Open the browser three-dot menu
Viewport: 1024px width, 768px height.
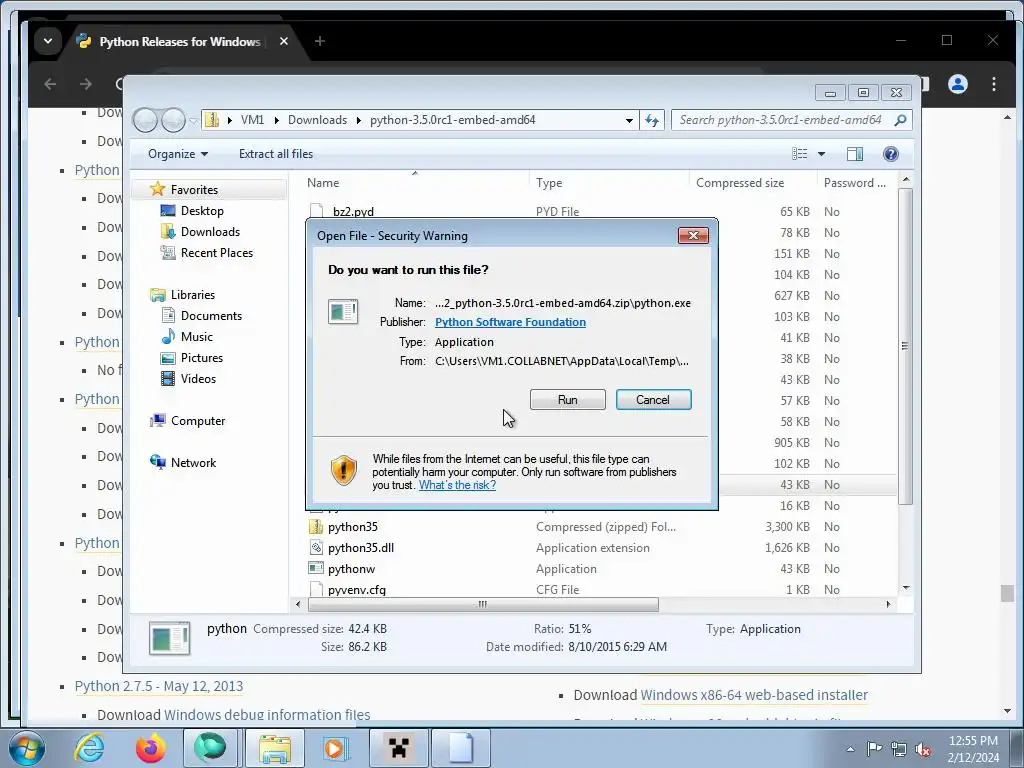coord(993,84)
